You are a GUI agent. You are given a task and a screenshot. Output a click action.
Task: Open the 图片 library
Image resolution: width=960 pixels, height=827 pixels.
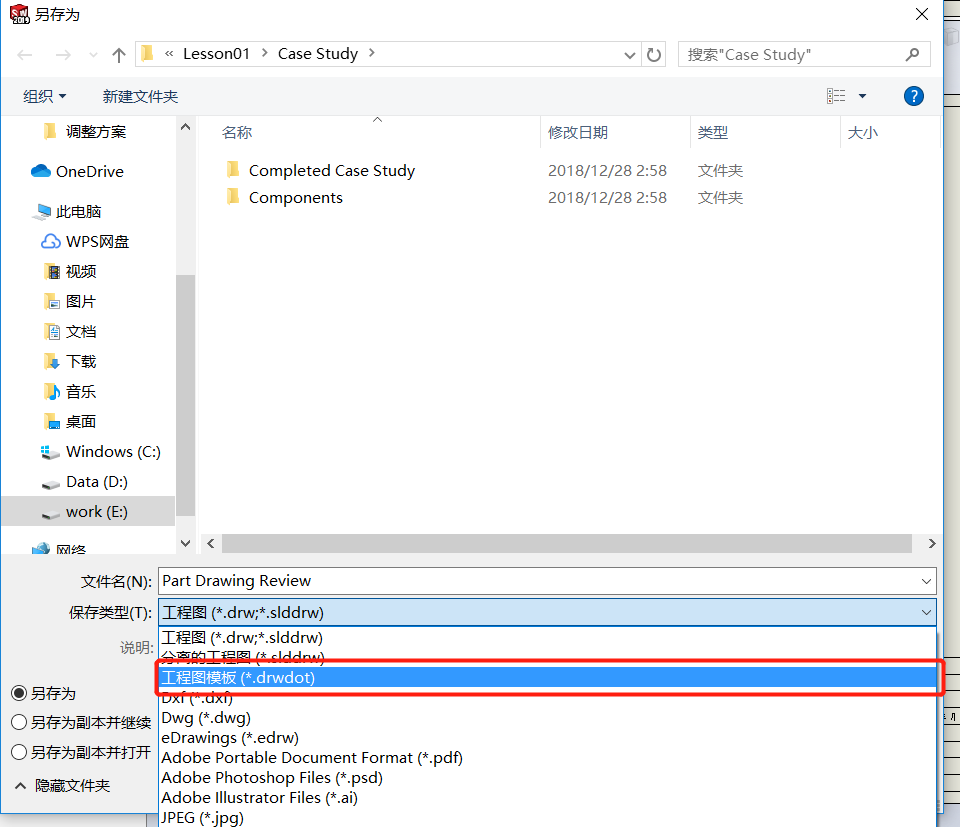[81, 302]
